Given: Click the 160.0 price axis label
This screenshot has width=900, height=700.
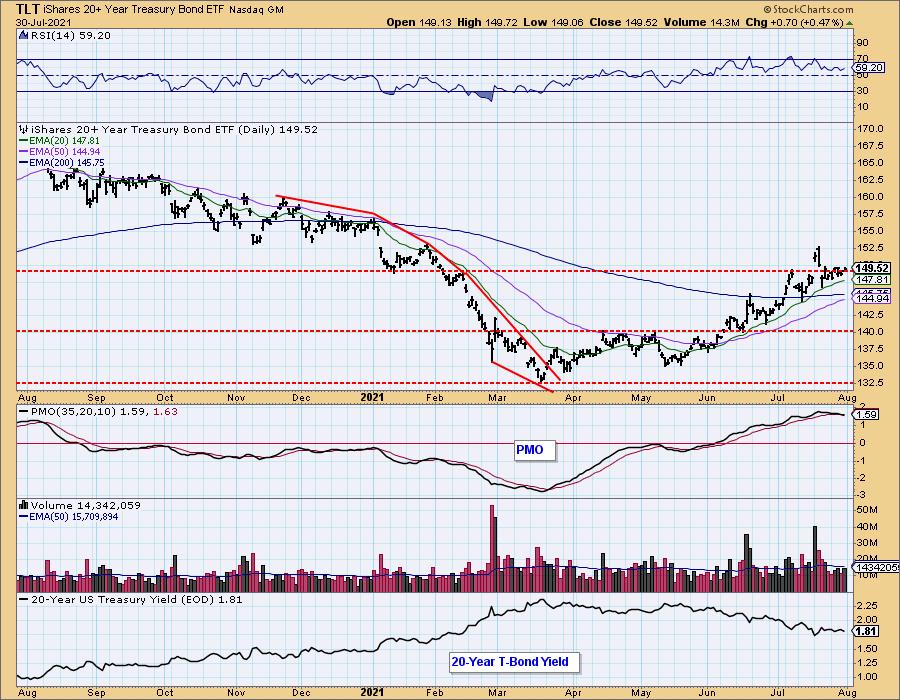Looking at the screenshot, I should (870, 196).
